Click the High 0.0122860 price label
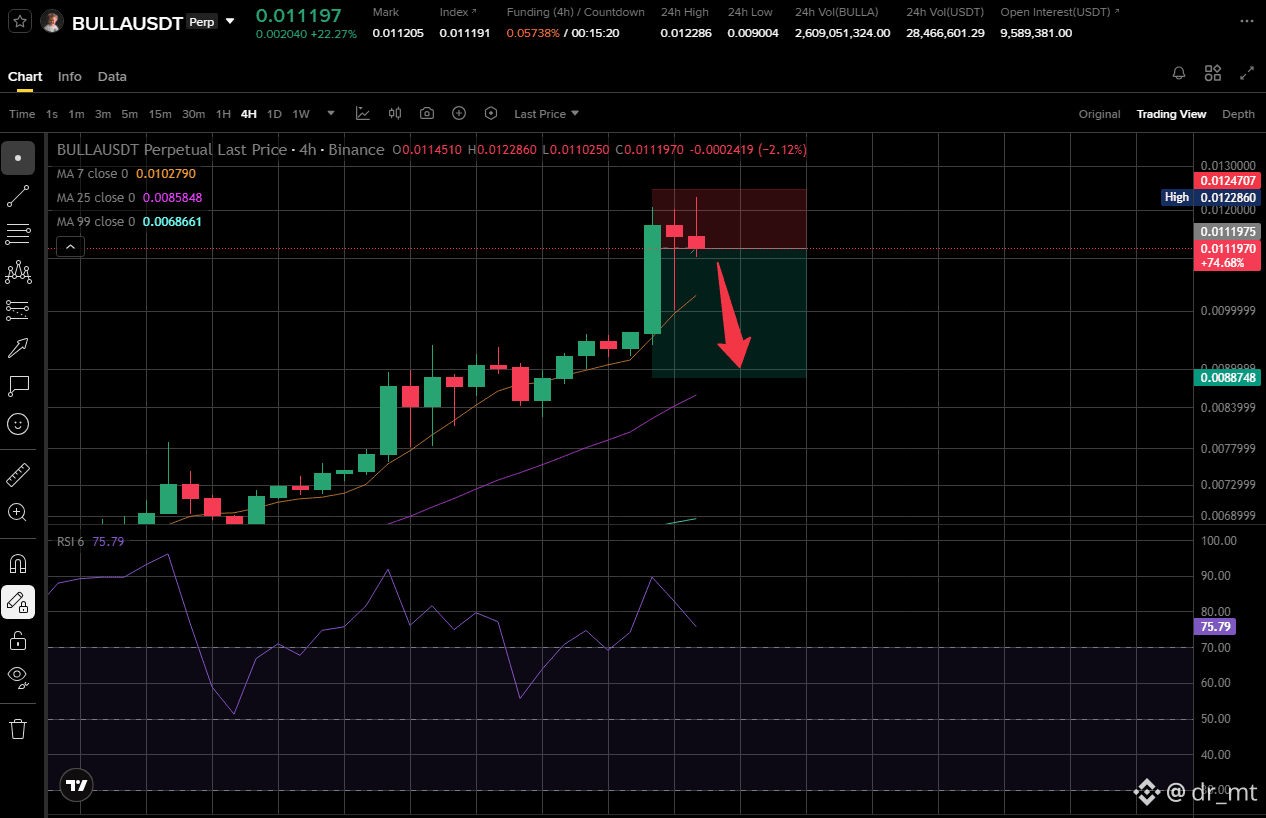The image size is (1266, 818). tap(1210, 197)
